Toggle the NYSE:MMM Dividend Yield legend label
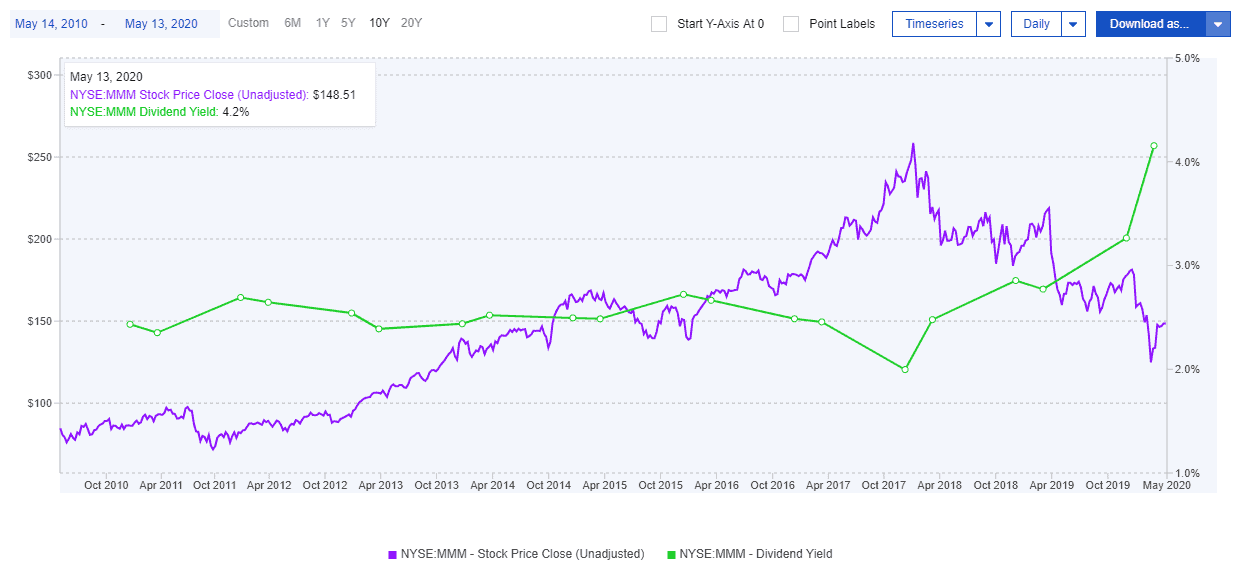1241x578 pixels. pos(755,554)
